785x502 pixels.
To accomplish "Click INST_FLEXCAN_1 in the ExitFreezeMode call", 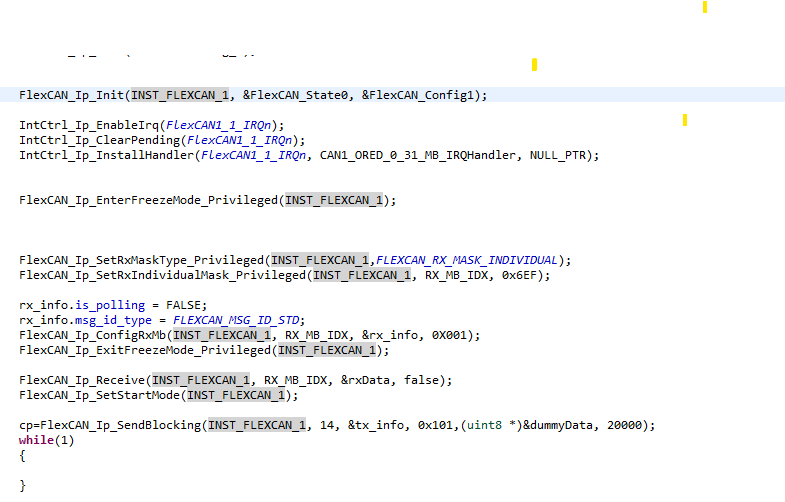I will pyautogui.click(x=327, y=350).
